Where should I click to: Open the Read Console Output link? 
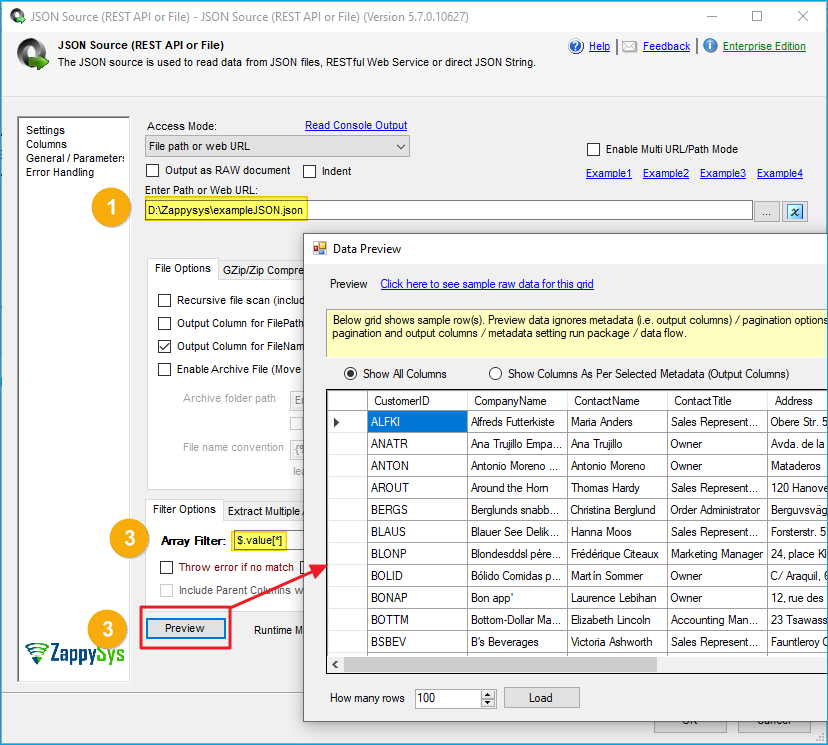click(x=356, y=125)
